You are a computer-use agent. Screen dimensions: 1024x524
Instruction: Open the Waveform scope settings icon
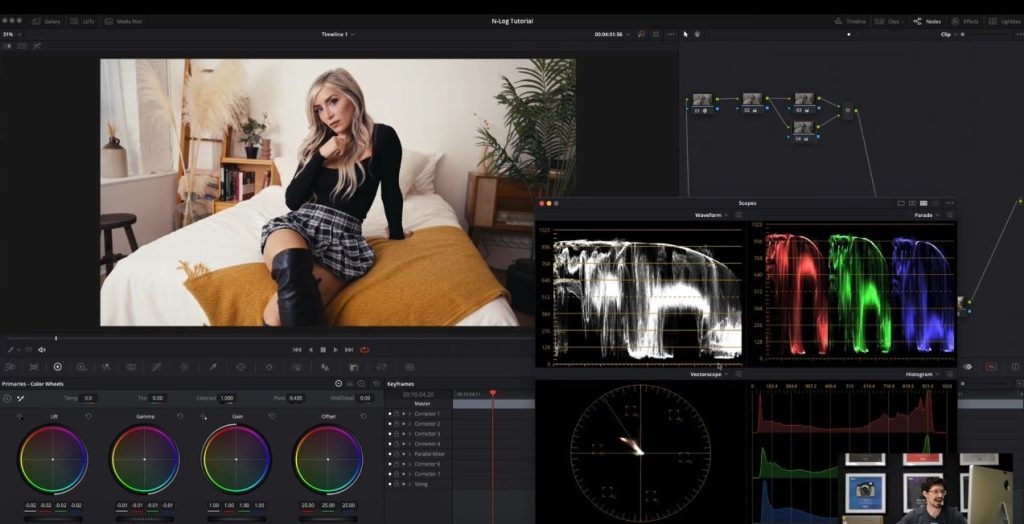pyautogui.click(x=740, y=215)
